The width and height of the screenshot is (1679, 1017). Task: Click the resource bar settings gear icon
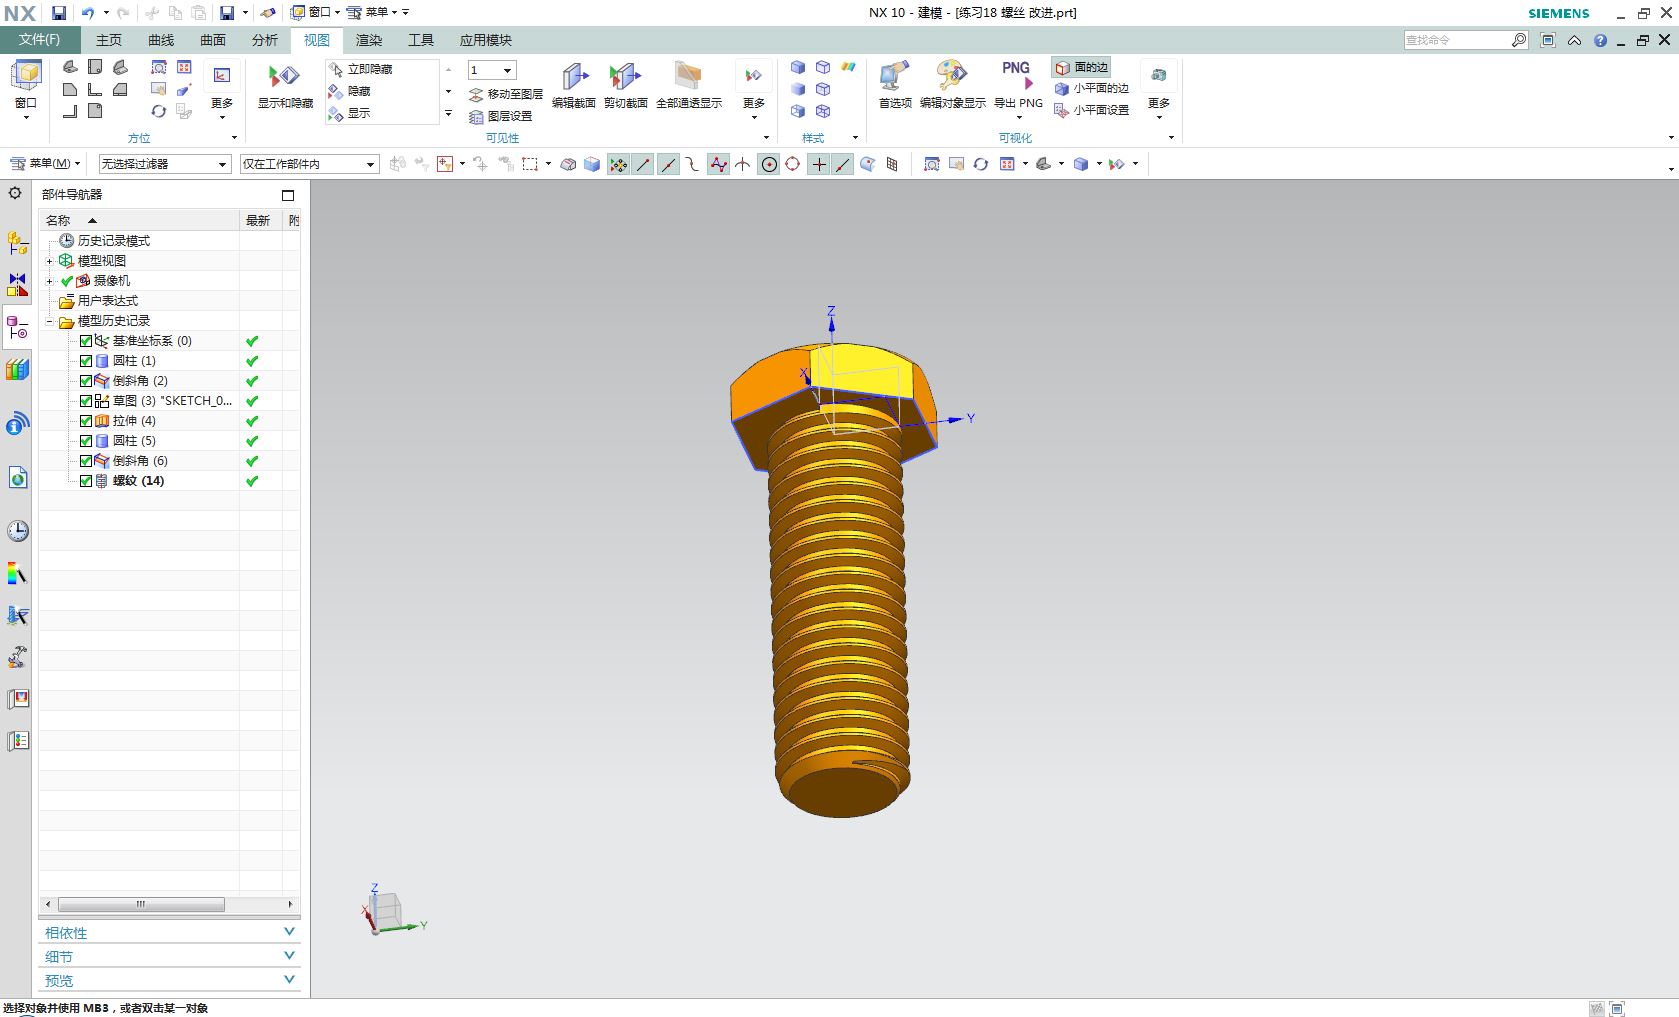coord(15,193)
